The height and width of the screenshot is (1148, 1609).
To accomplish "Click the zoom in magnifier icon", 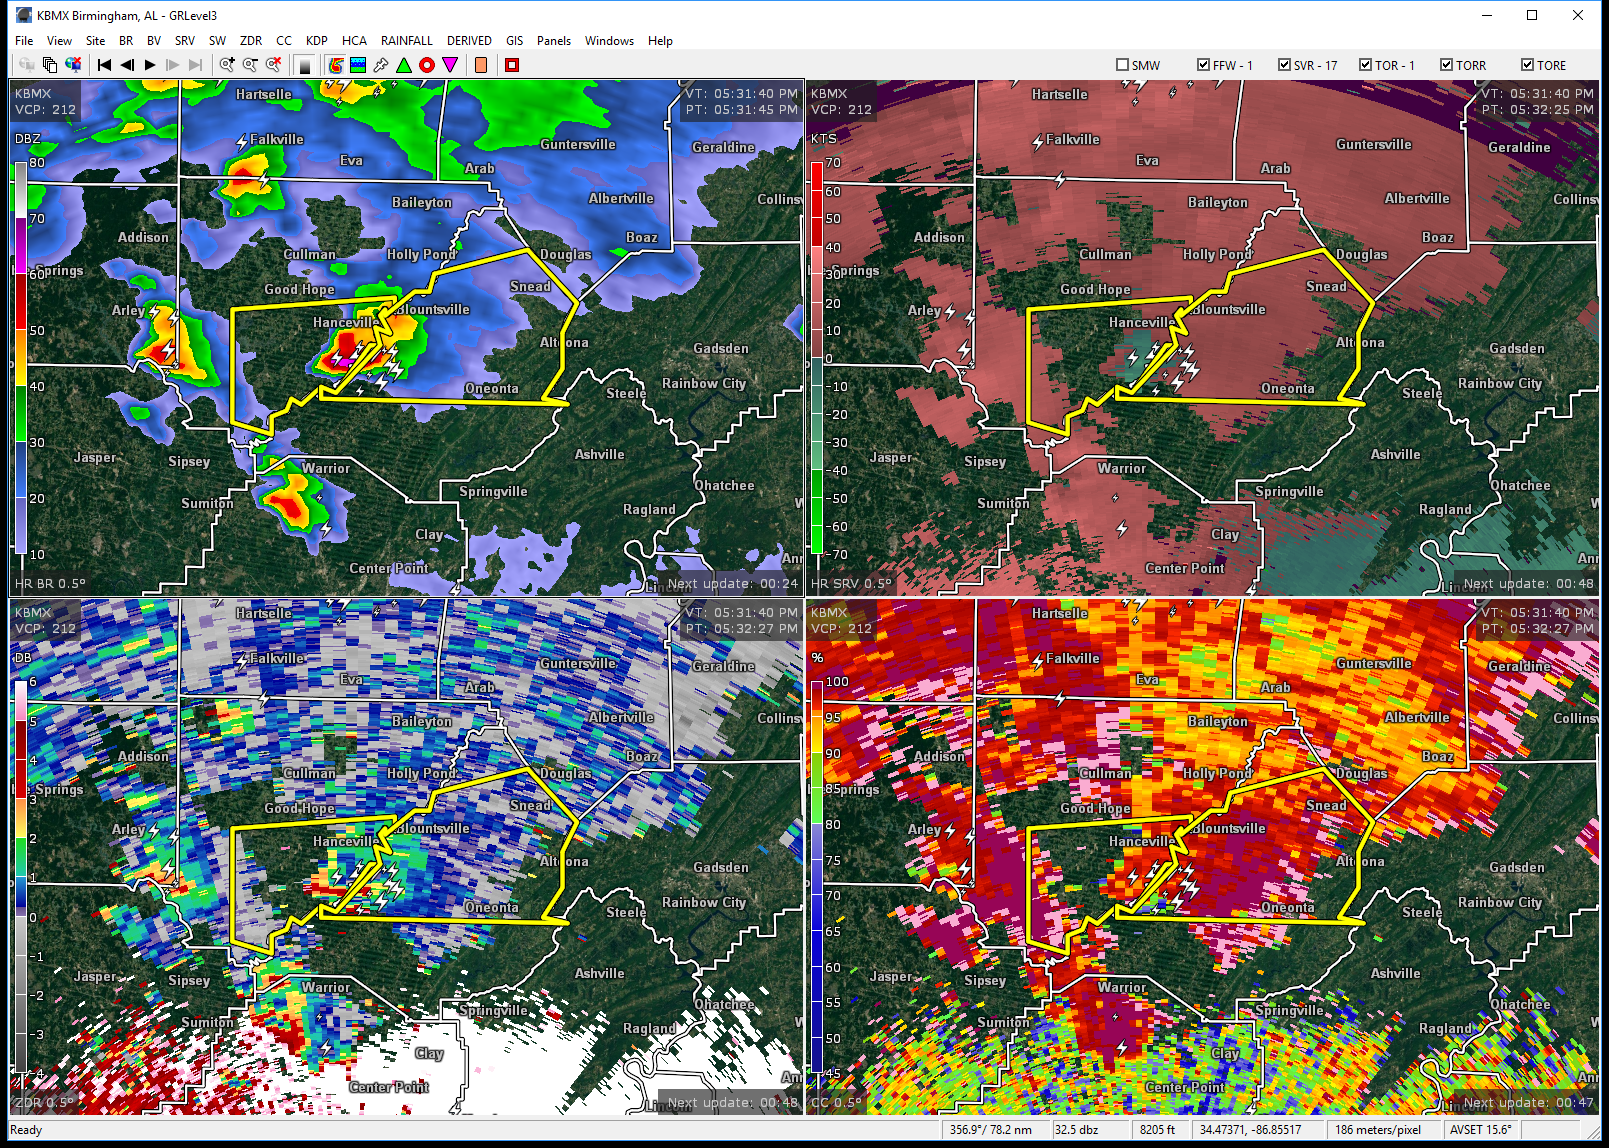I will coord(227,65).
